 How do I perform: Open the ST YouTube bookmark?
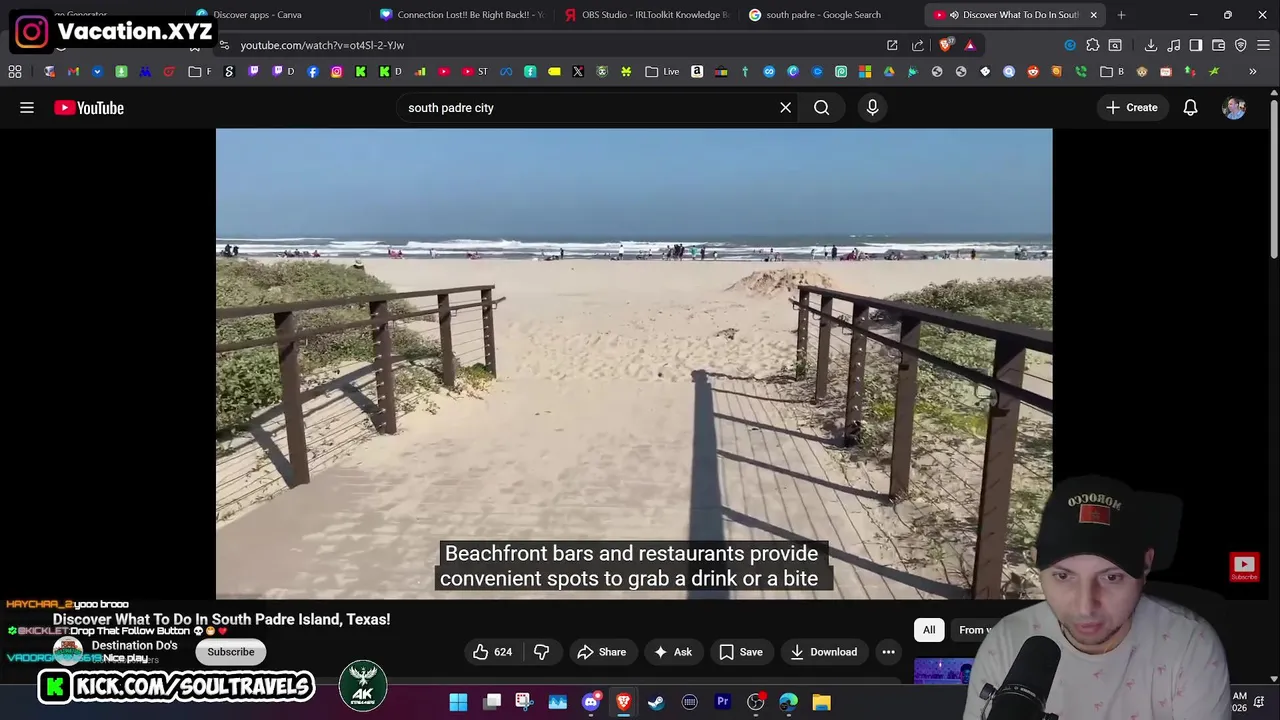475,72
